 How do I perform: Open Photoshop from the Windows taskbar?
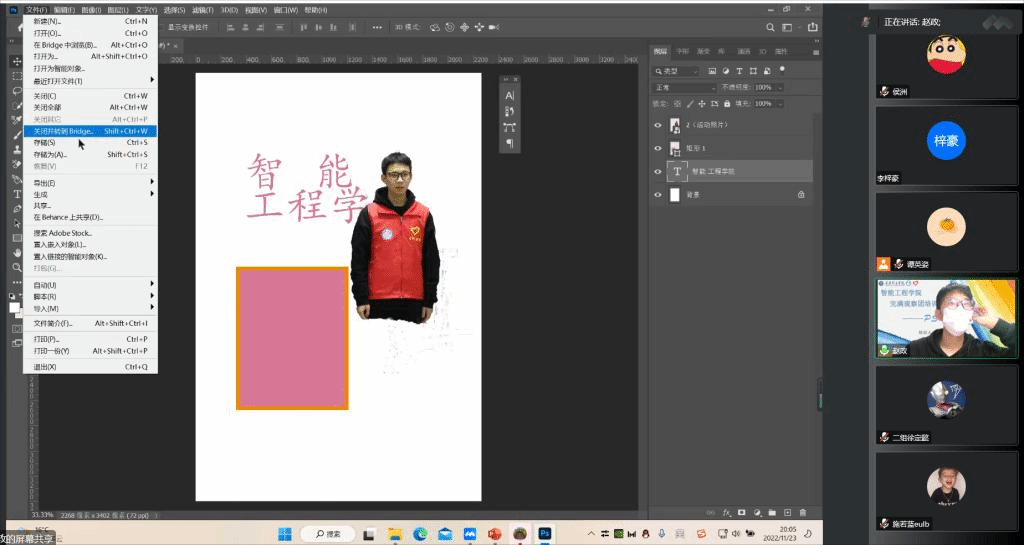click(545, 534)
